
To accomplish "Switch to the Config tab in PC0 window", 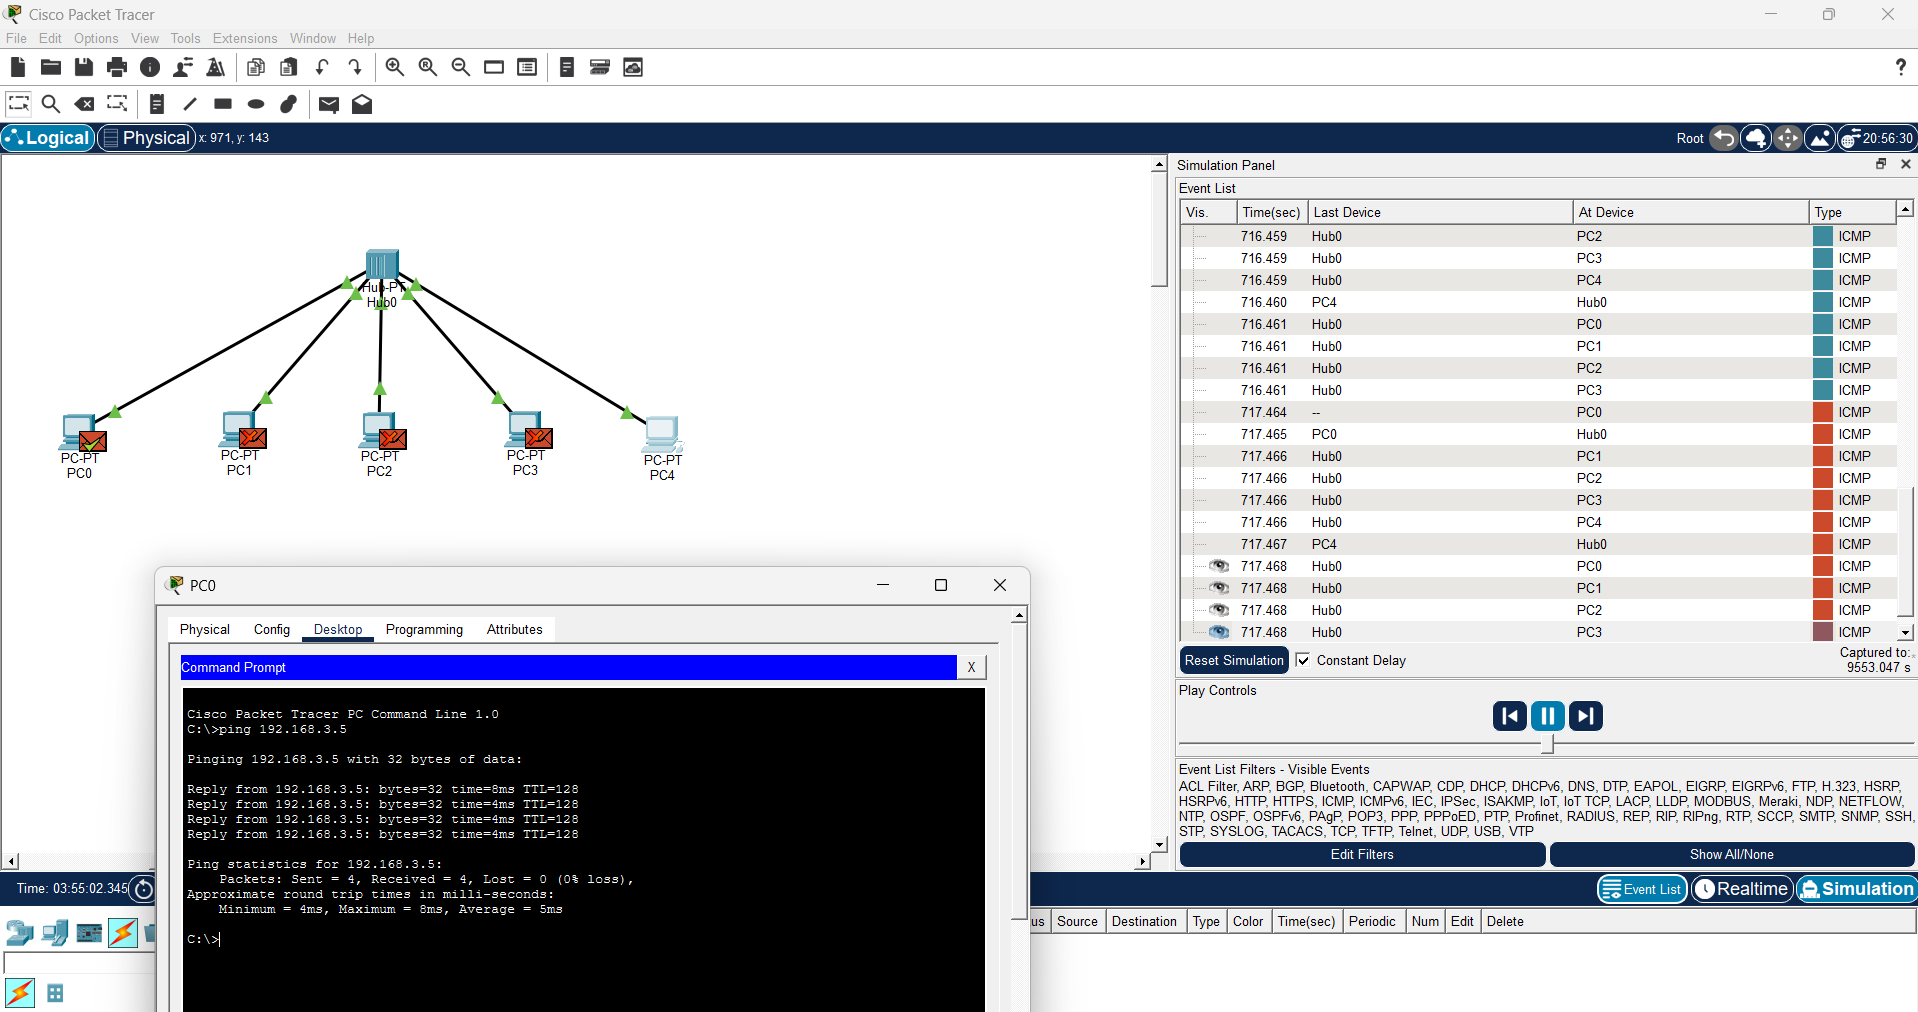I will pos(271,629).
